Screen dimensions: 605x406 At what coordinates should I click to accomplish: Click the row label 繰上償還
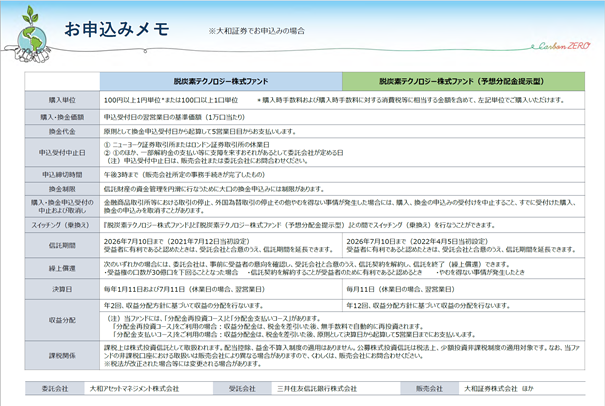[x=62, y=268]
